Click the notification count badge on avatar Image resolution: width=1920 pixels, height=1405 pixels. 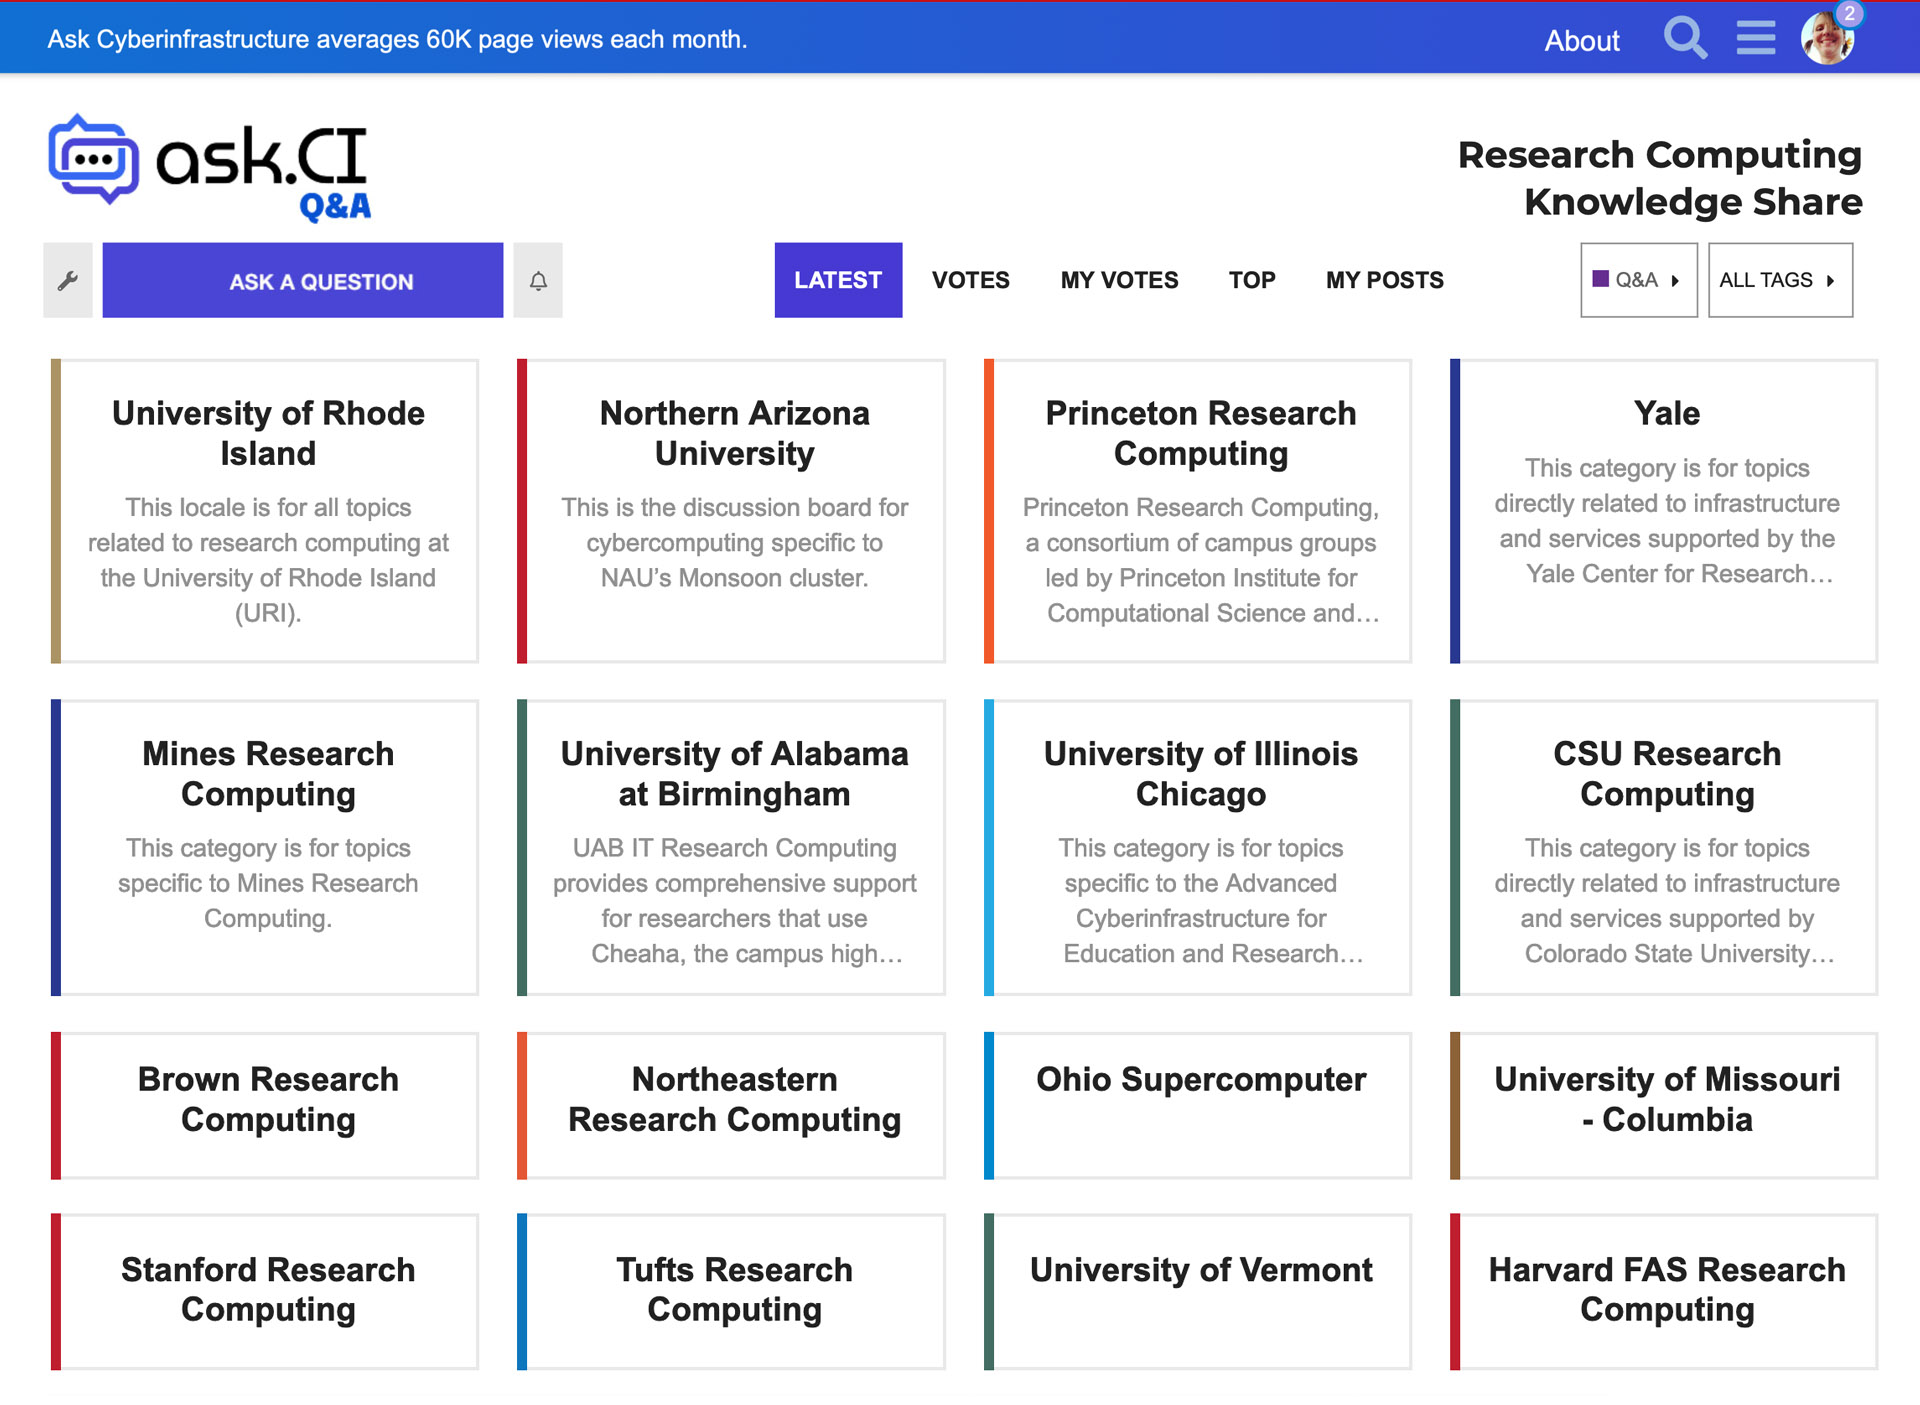1849,14
